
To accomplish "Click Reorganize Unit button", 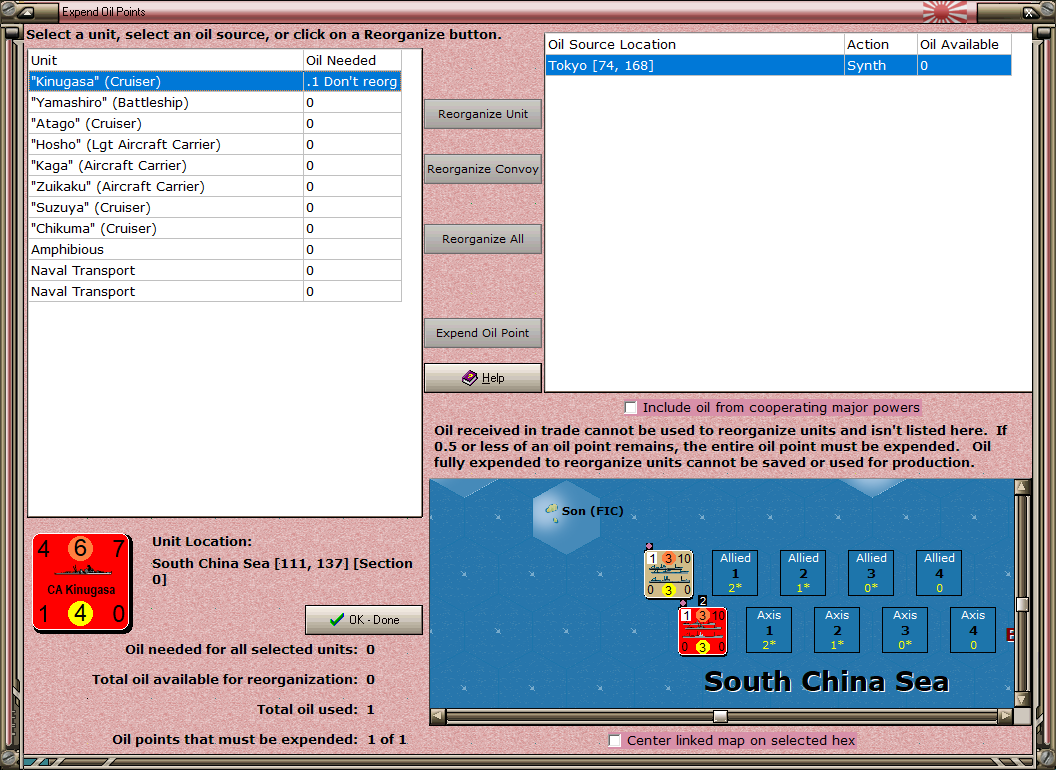I will coord(483,114).
